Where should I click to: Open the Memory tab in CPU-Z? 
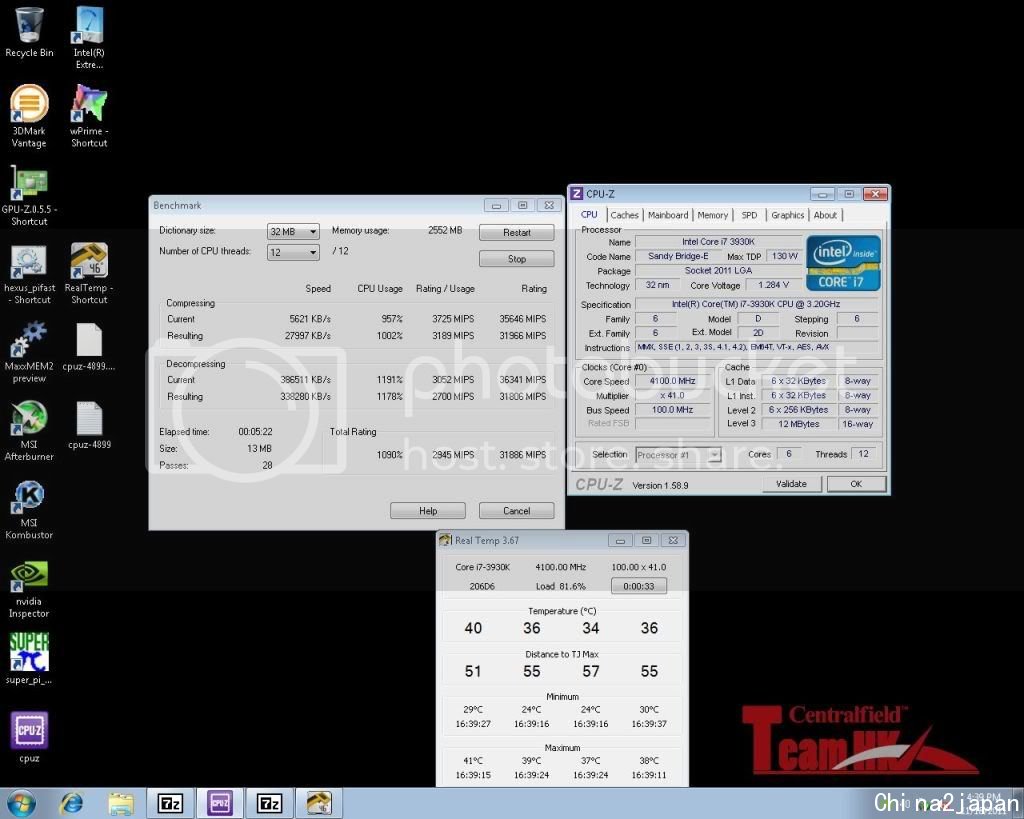click(x=712, y=215)
